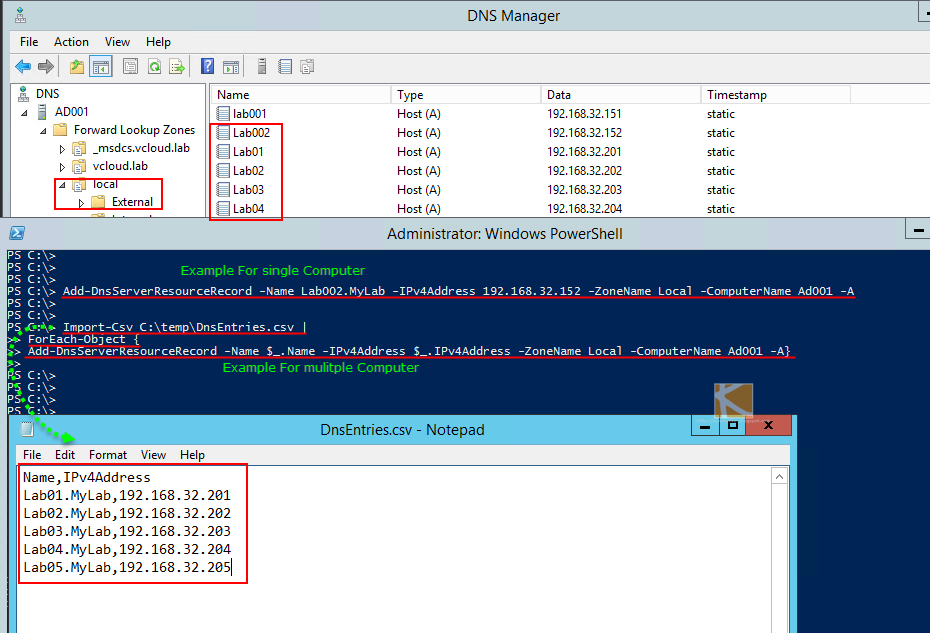This screenshot has width=930, height=633.
Task: Open the View menu in DNS Manager
Action: (x=117, y=42)
